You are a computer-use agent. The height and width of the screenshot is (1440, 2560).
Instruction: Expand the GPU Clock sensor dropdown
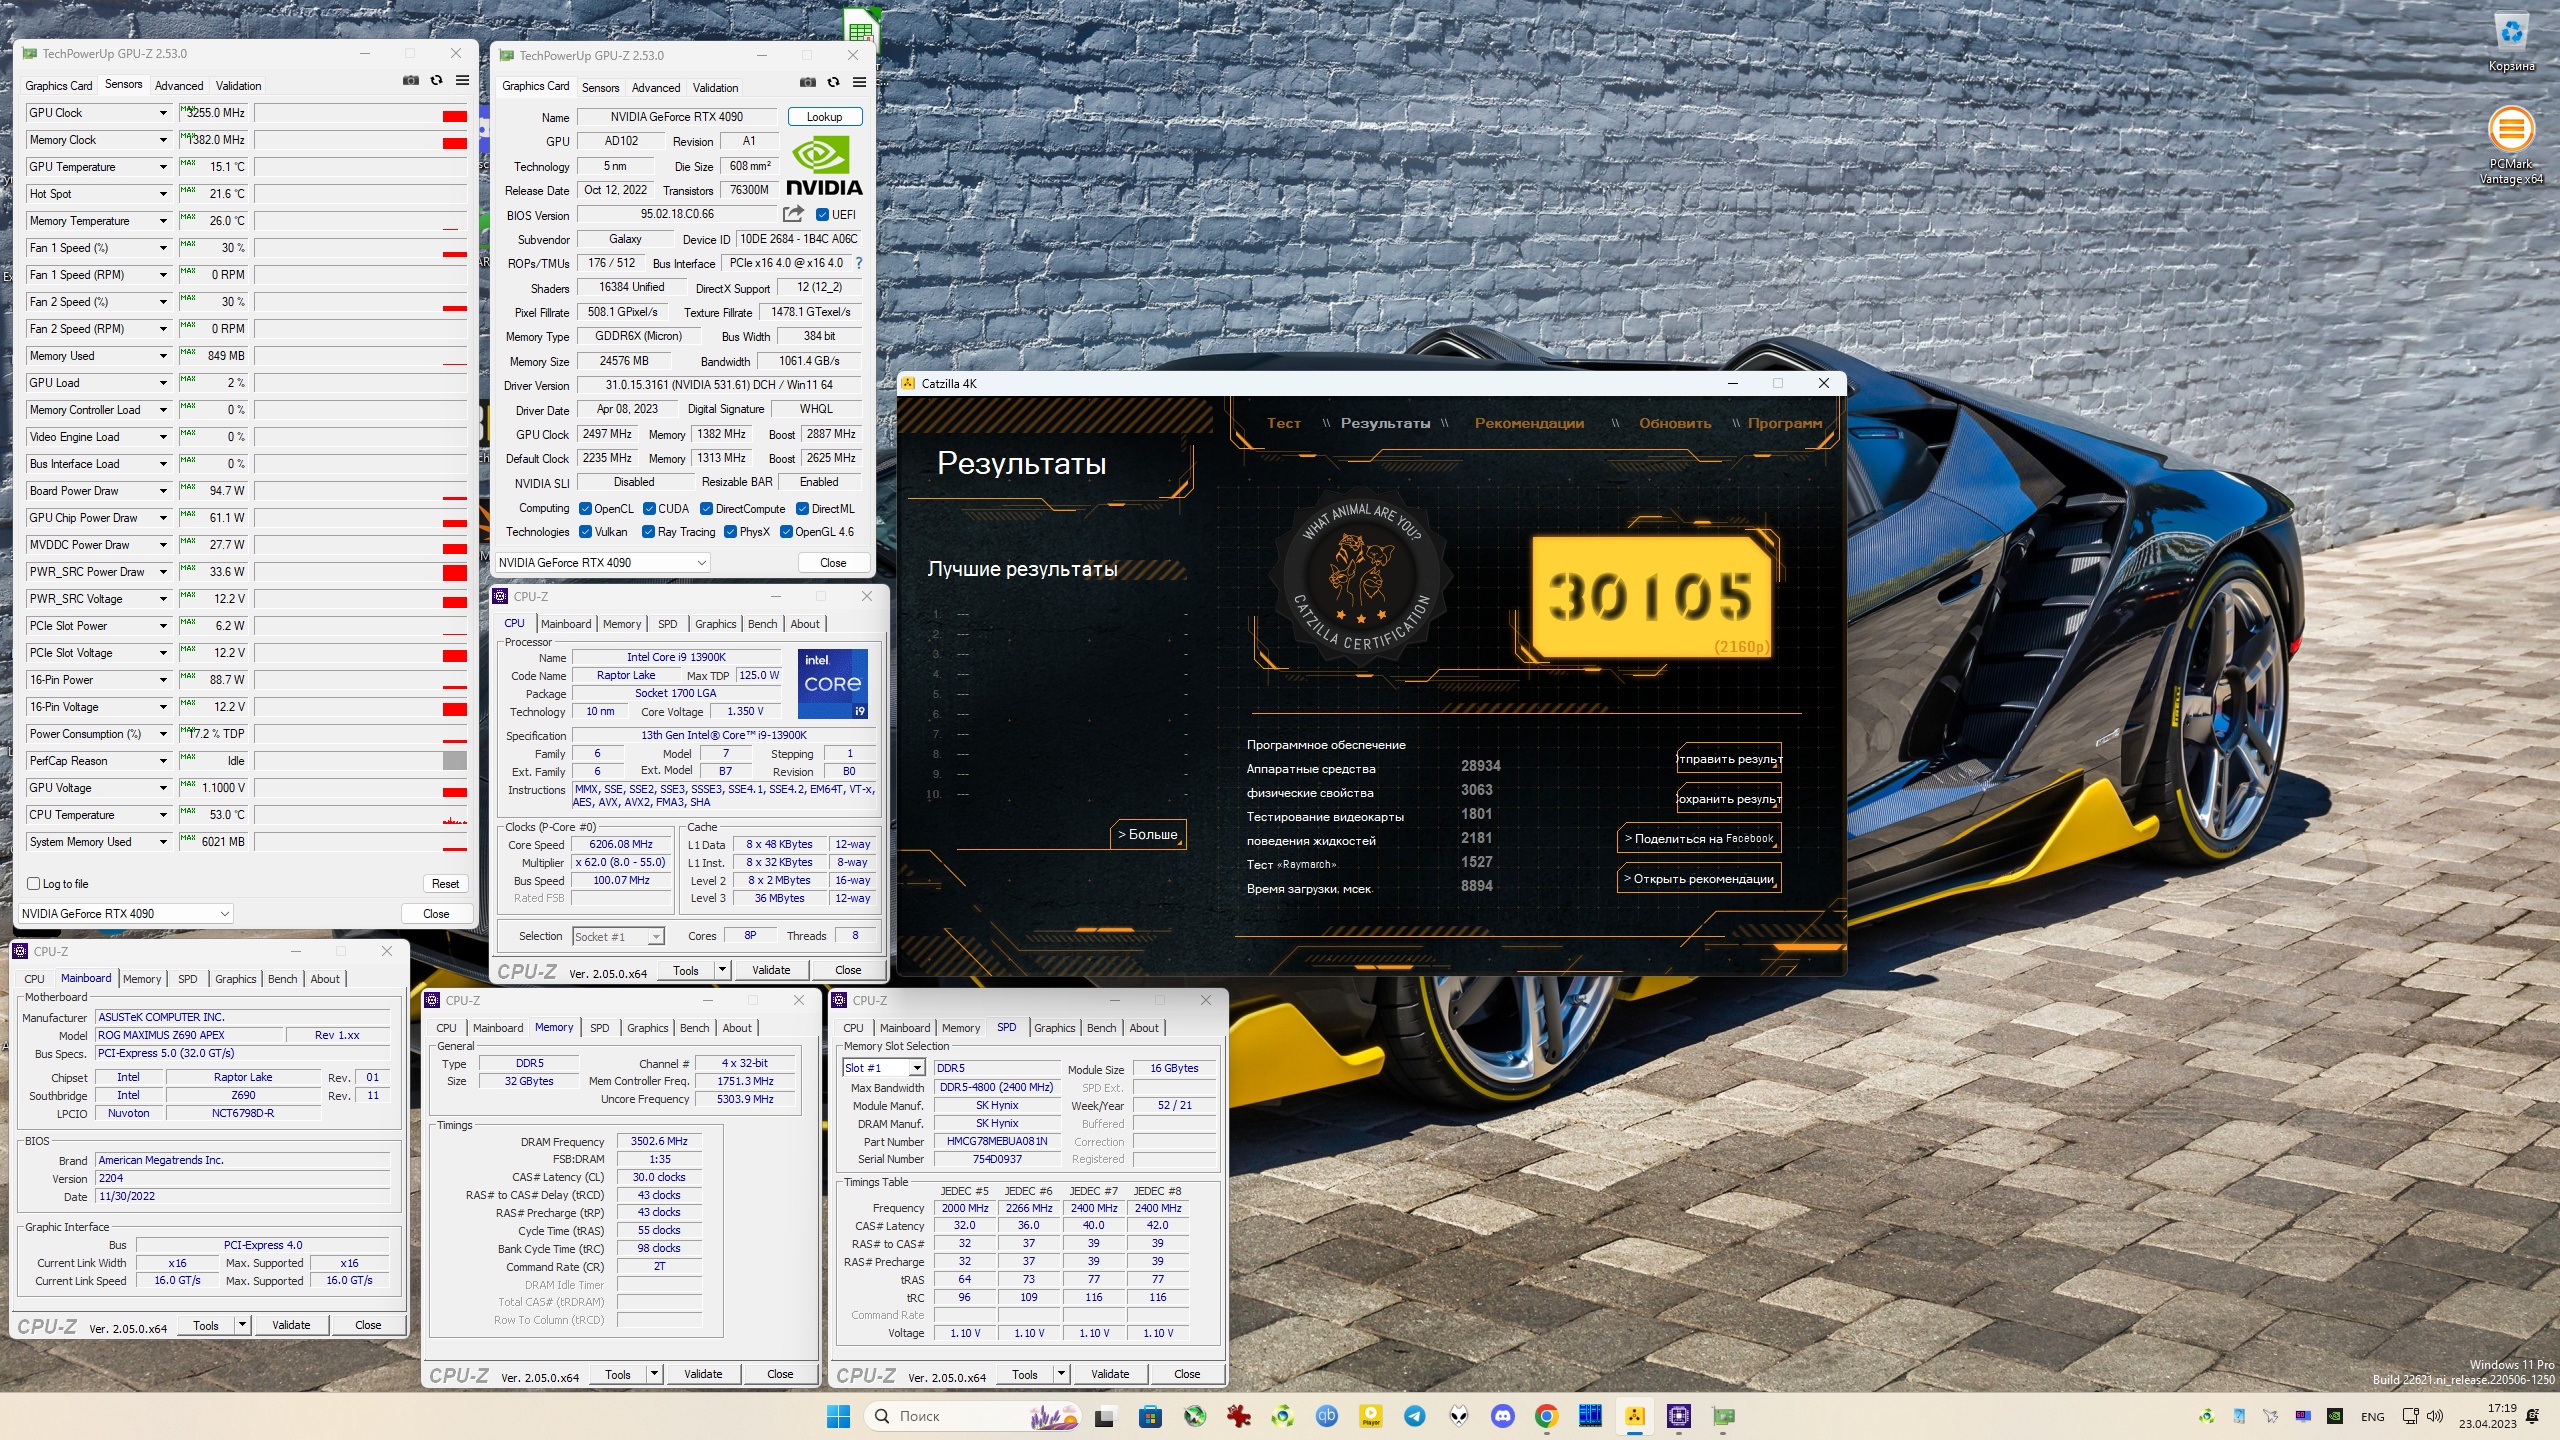[x=163, y=113]
